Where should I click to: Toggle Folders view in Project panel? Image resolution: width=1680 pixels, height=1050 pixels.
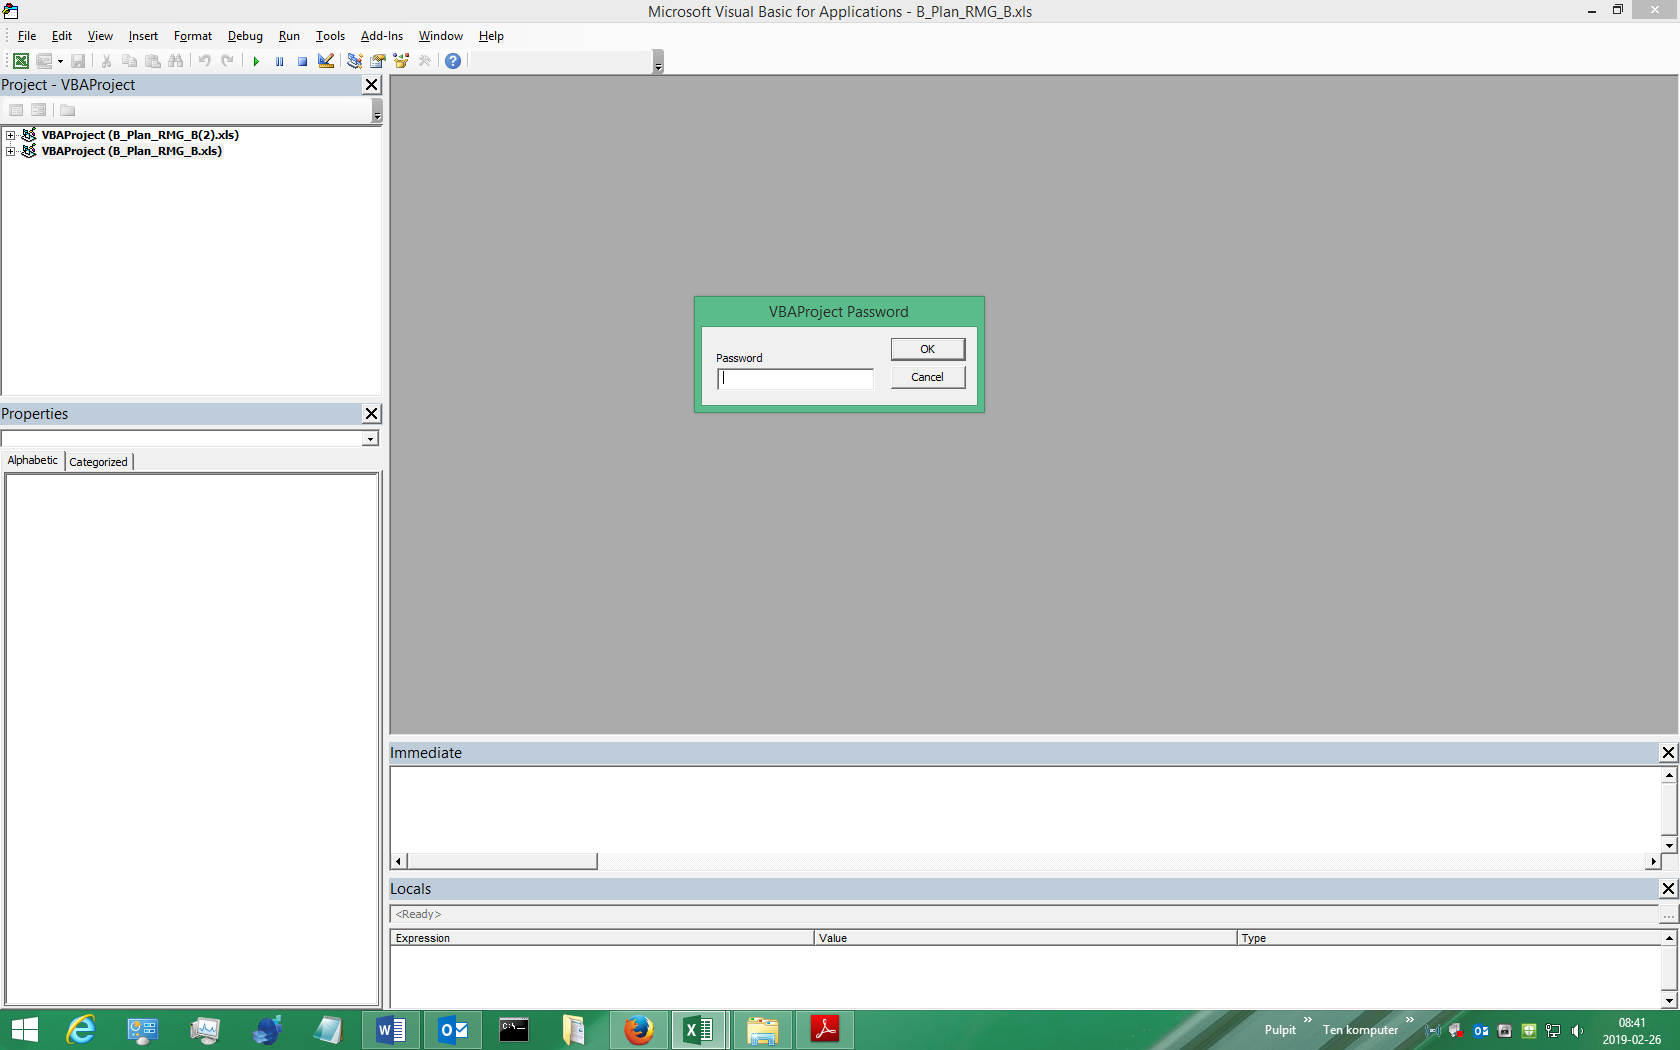coord(67,110)
